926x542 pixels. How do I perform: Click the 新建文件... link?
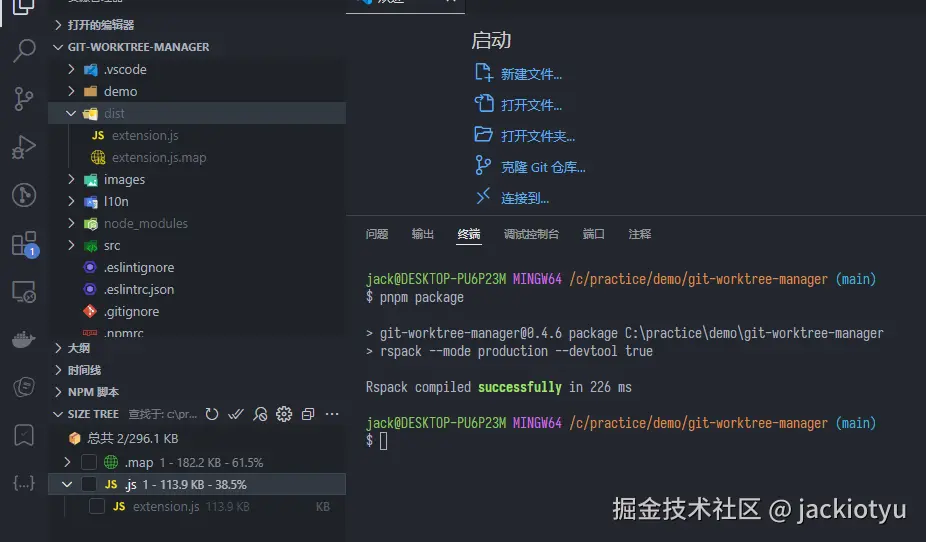coord(531,74)
